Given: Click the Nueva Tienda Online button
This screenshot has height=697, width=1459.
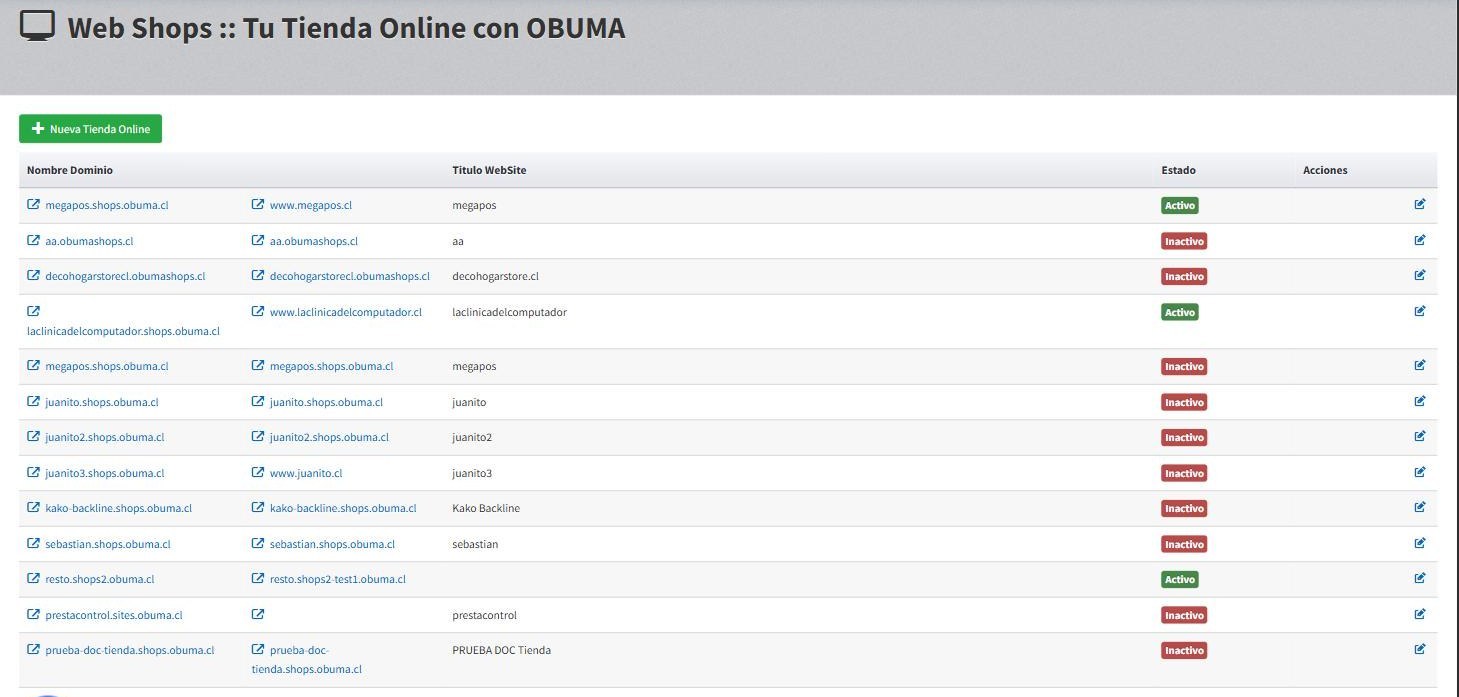Looking at the screenshot, I should (90, 129).
